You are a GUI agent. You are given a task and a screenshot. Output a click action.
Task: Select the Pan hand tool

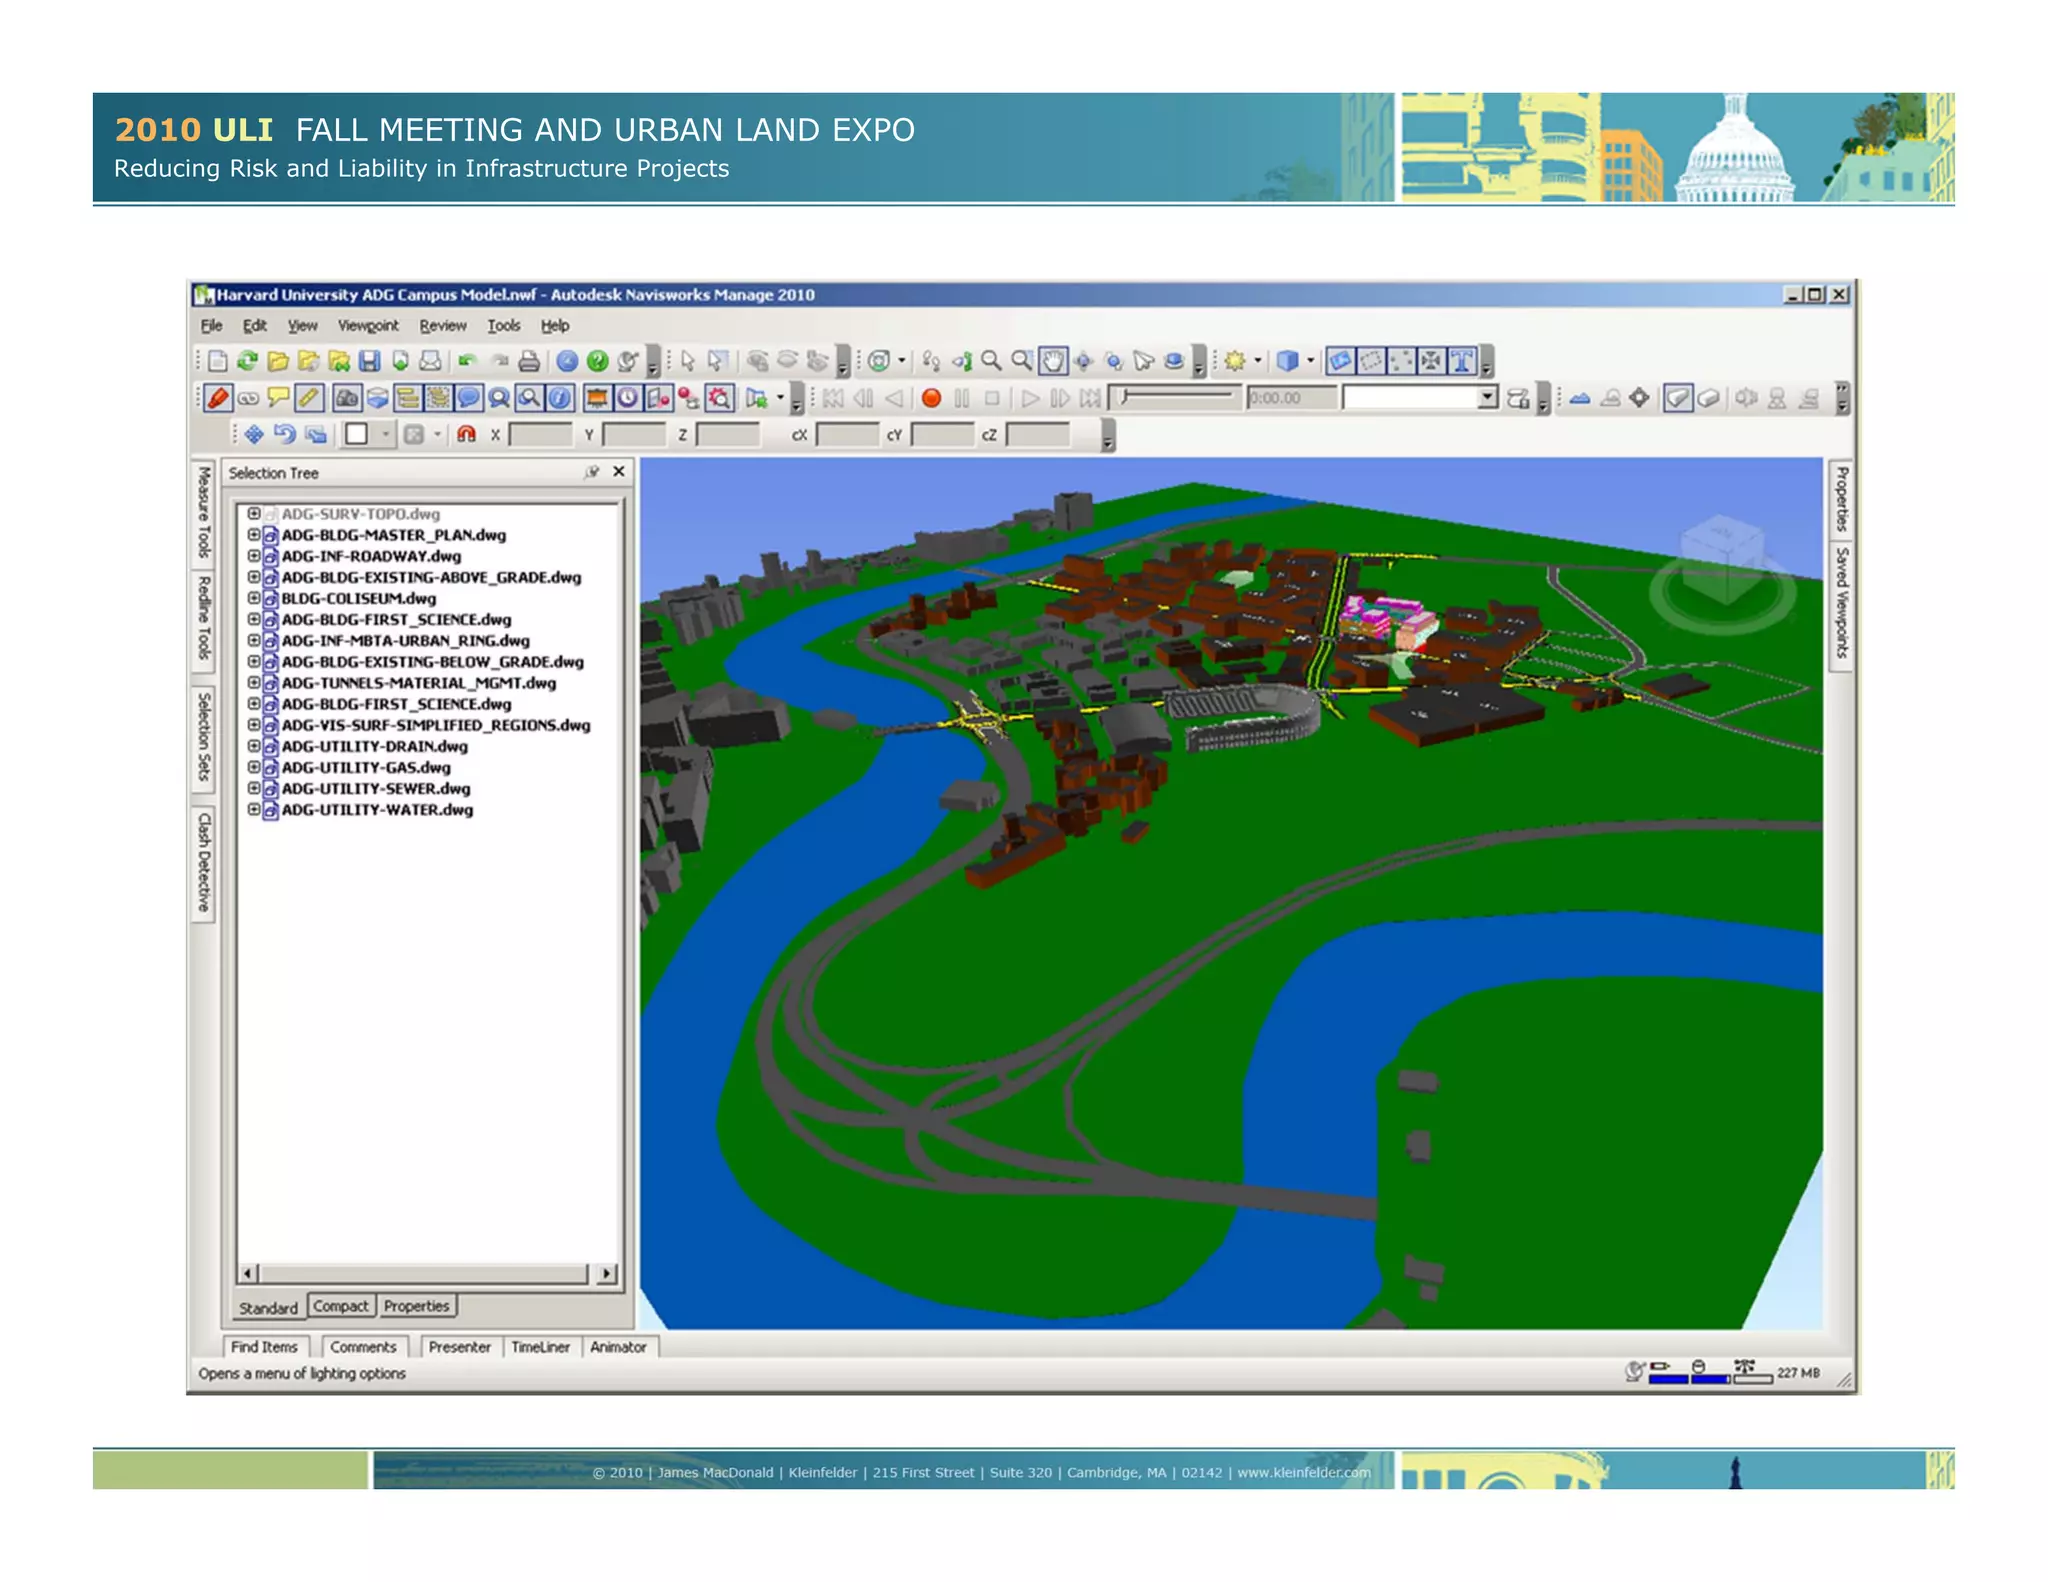point(1052,361)
